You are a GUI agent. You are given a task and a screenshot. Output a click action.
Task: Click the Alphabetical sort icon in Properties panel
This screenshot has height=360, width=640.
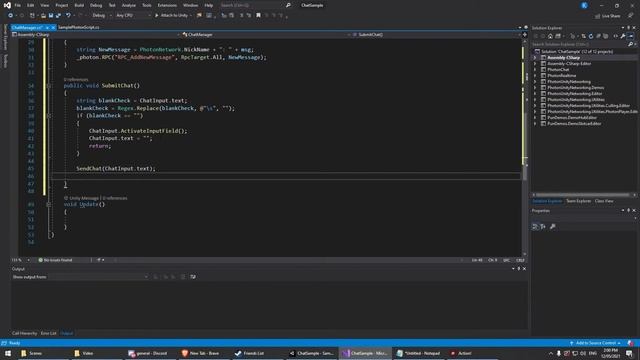tap(543, 227)
